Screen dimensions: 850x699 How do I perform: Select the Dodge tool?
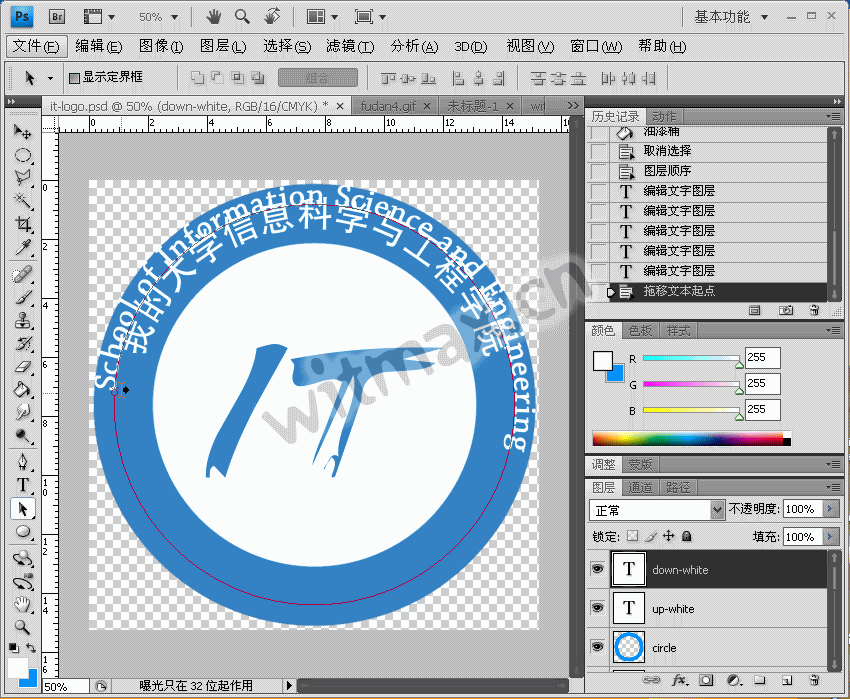(22, 435)
